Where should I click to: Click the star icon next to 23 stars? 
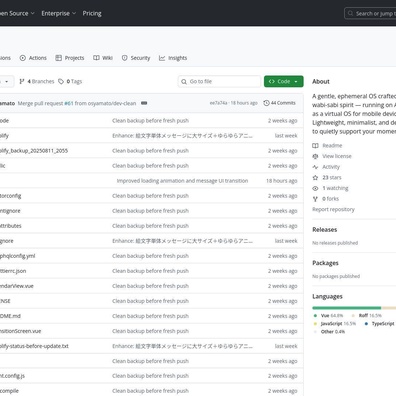(315, 177)
